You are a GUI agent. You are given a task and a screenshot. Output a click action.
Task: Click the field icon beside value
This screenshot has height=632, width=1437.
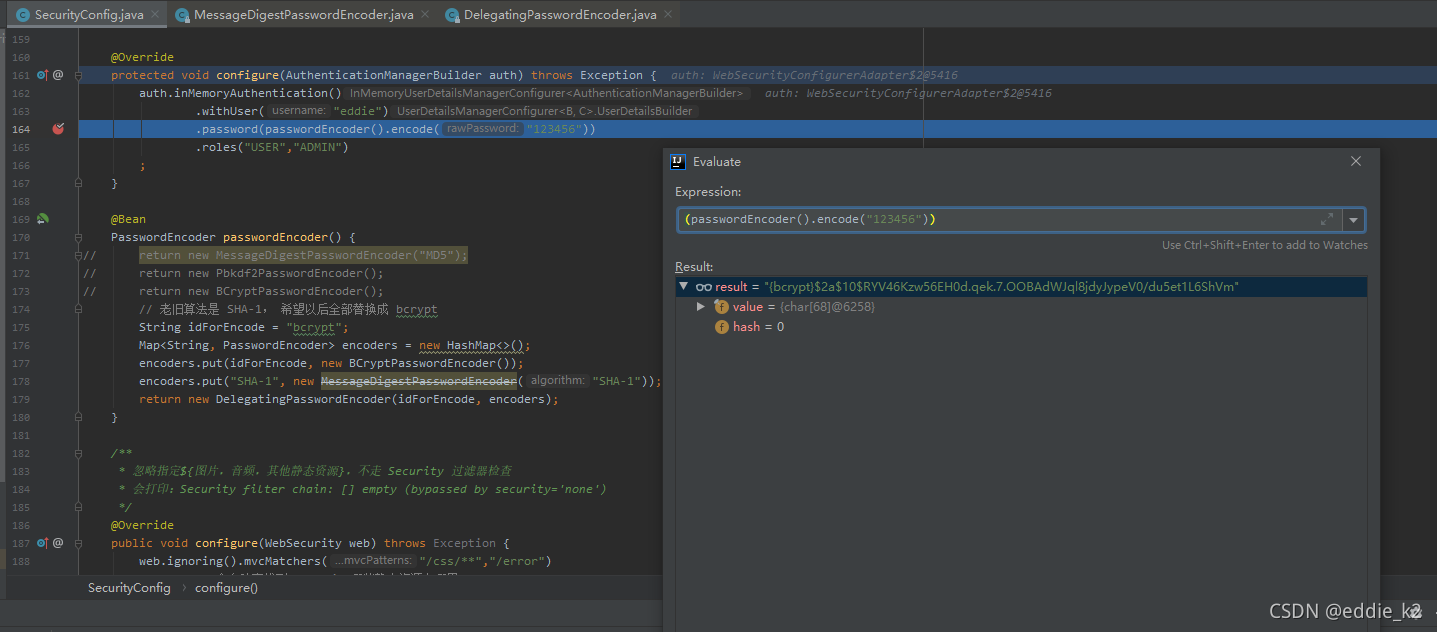pos(722,307)
